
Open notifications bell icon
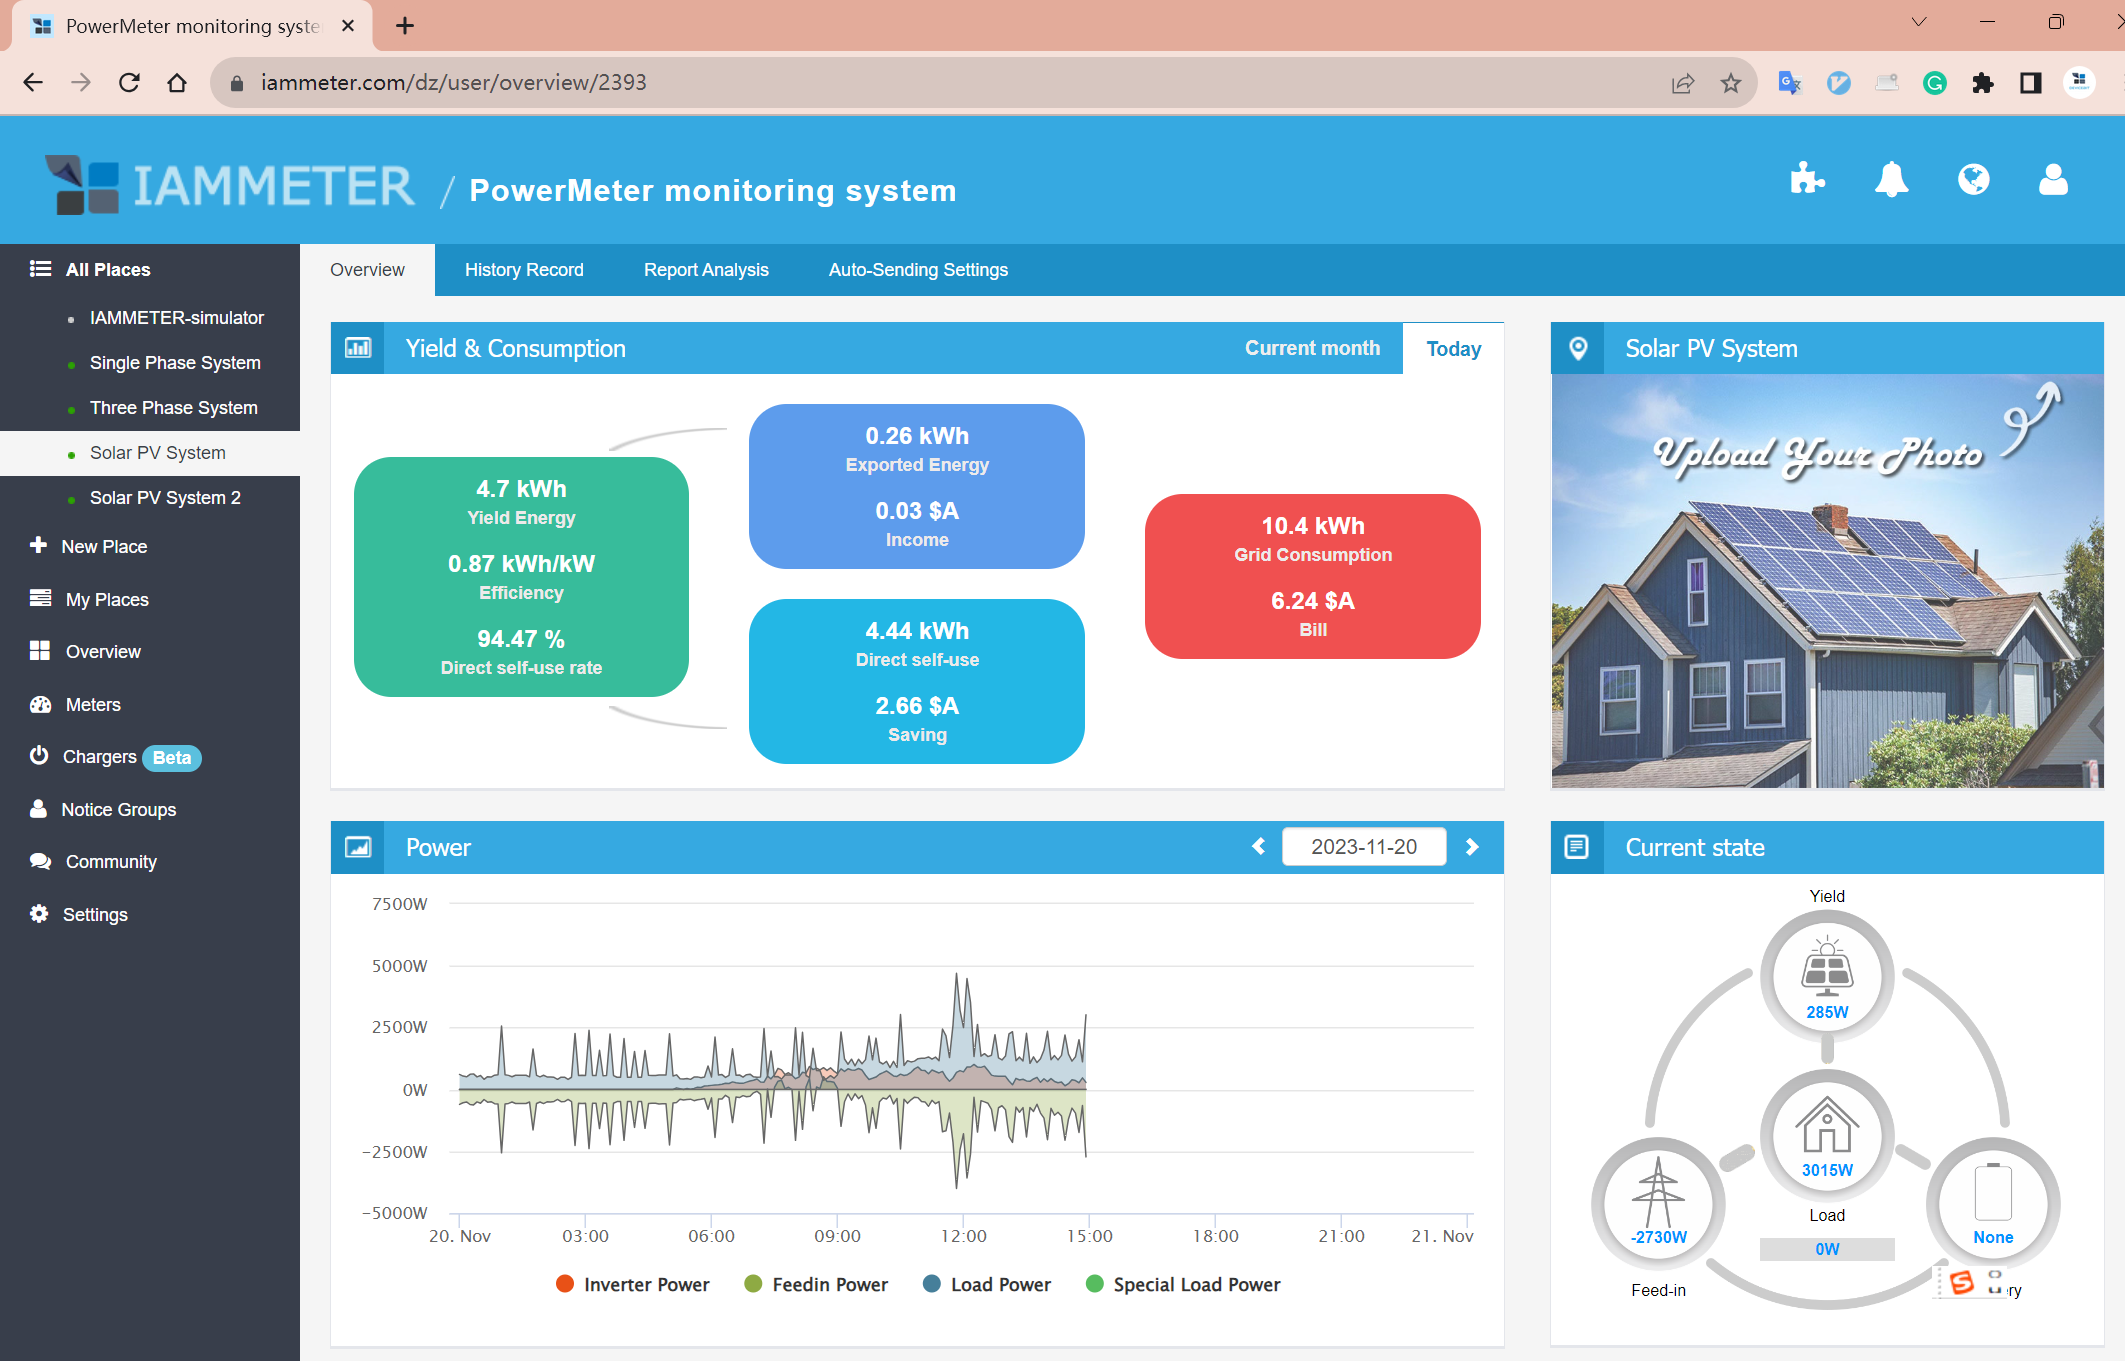tap(1890, 180)
